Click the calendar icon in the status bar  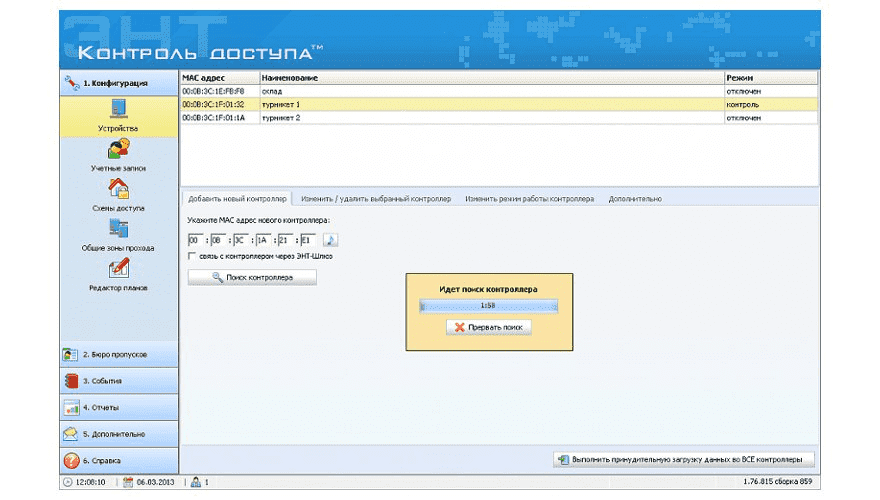point(128,482)
